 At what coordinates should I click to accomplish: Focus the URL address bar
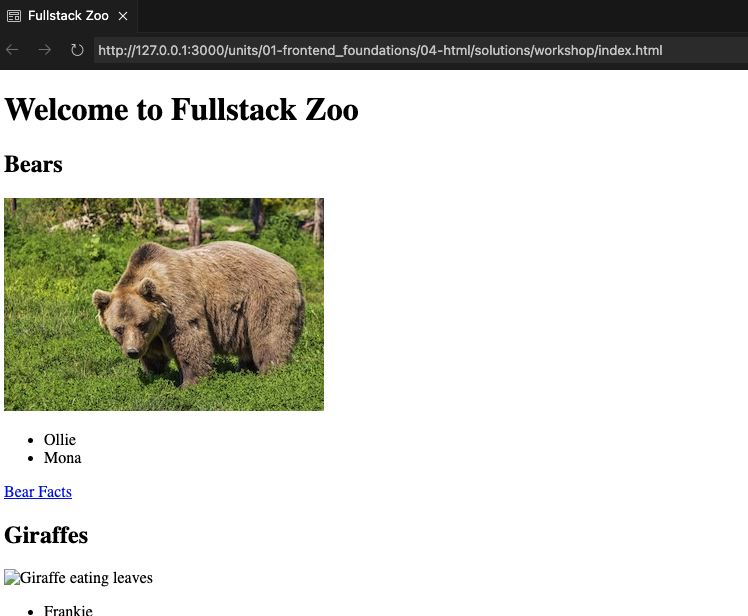(400, 50)
